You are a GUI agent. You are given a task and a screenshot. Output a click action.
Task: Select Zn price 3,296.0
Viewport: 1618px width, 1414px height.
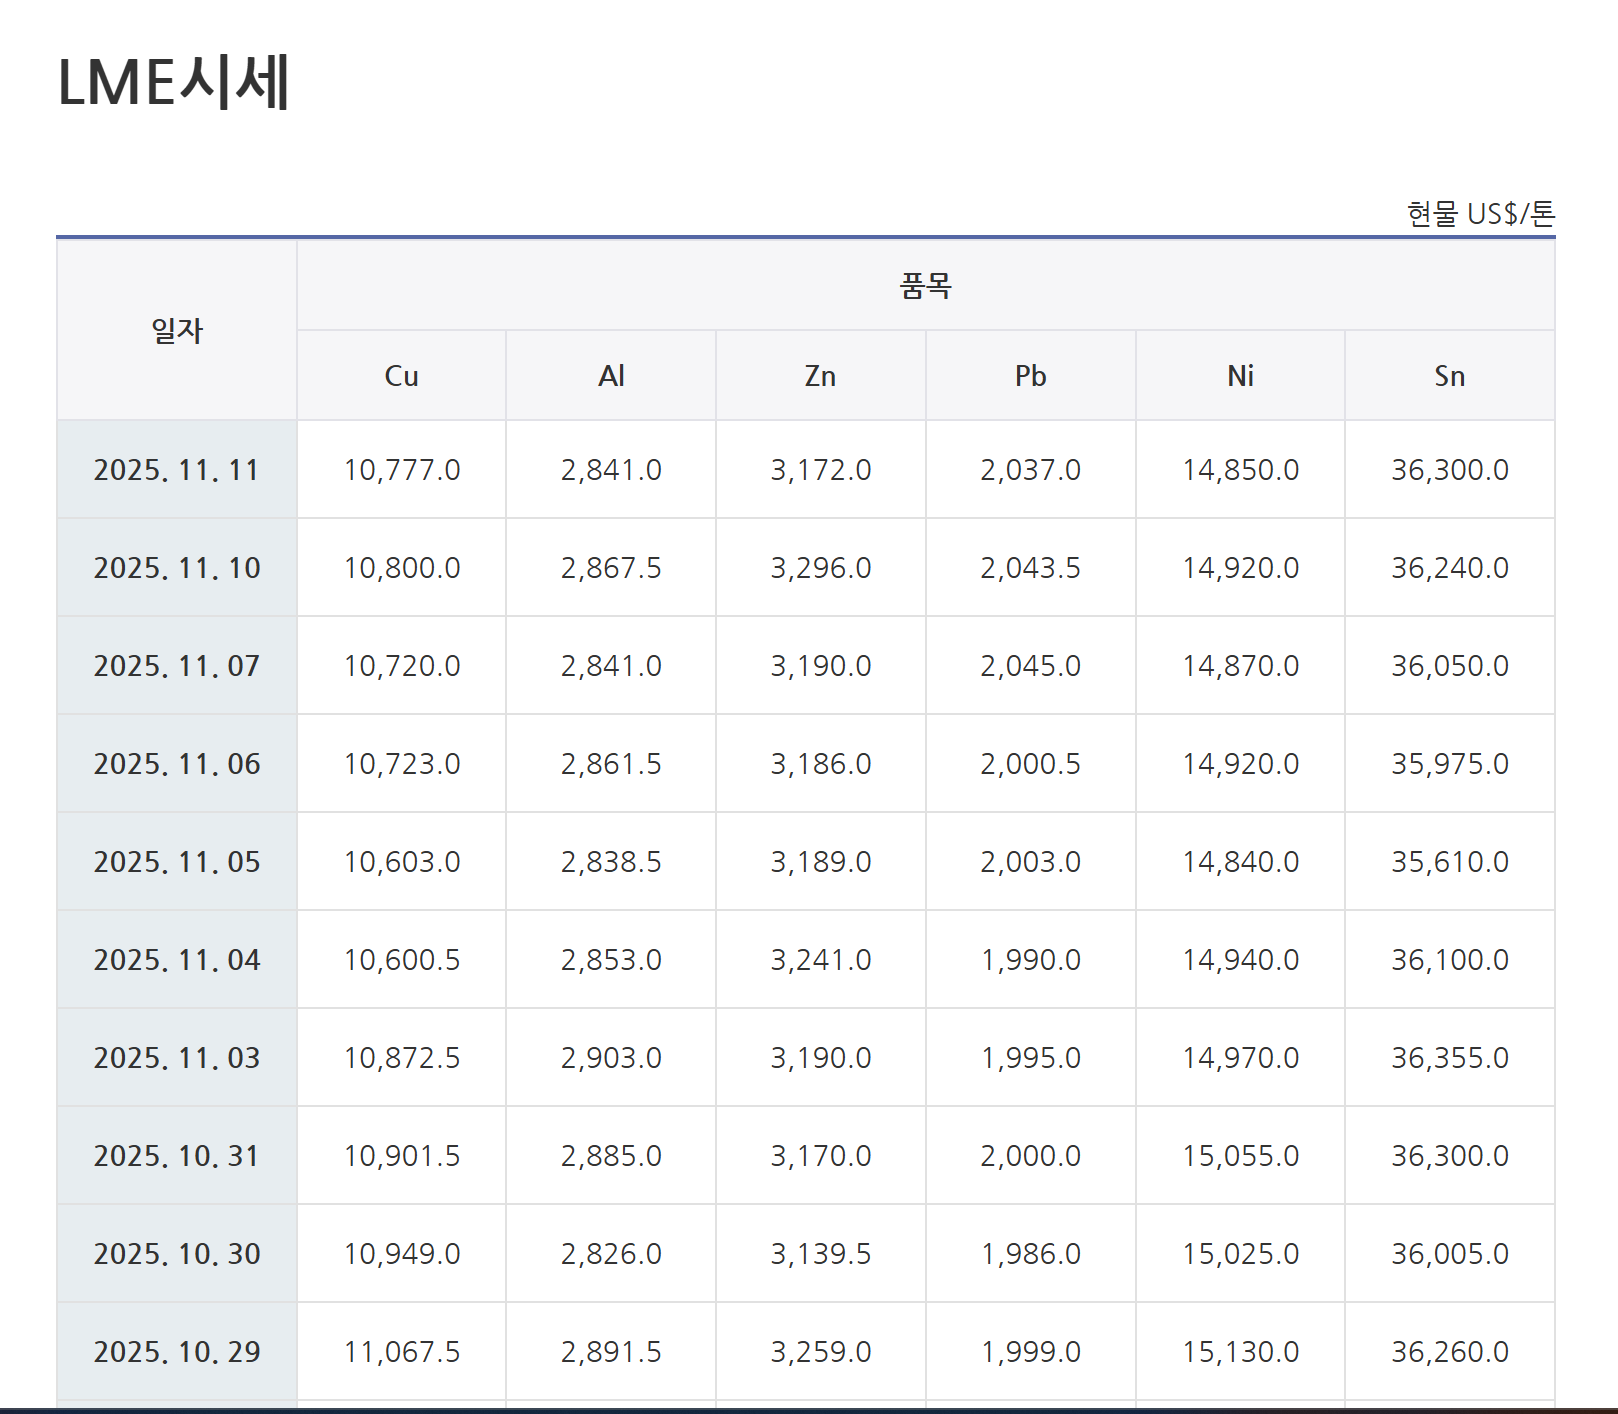point(820,568)
